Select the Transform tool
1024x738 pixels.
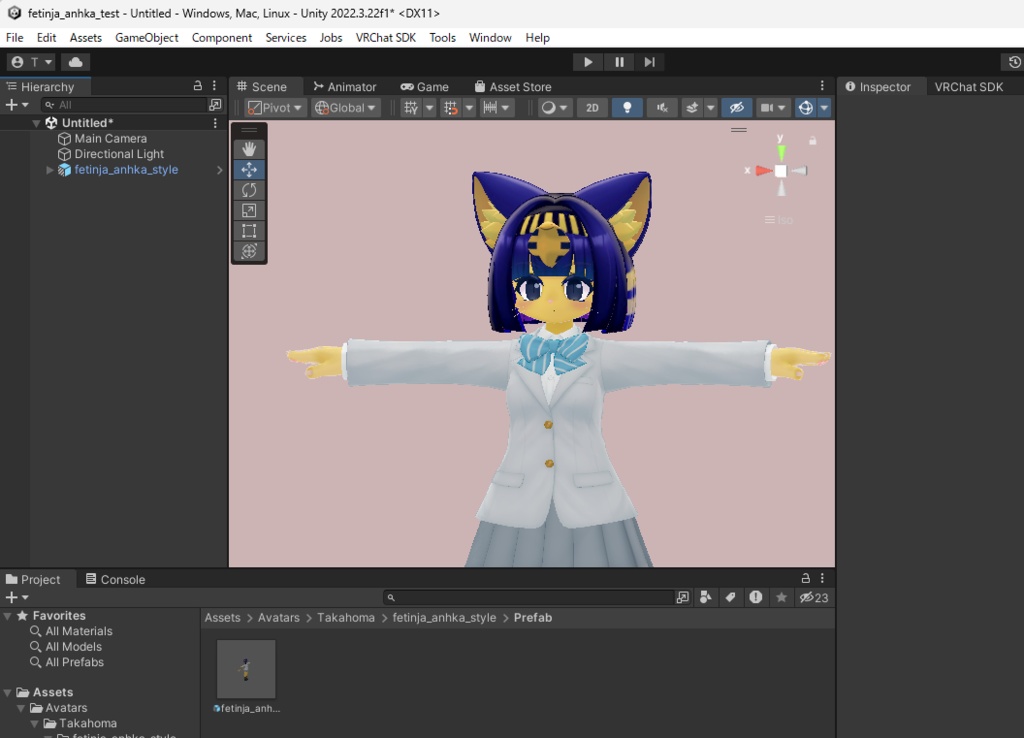coord(249,251)
